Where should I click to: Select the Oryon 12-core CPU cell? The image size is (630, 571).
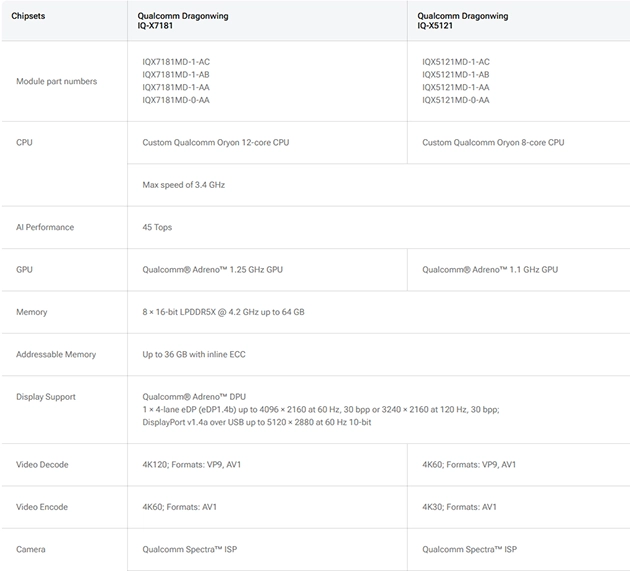point(216,143)
